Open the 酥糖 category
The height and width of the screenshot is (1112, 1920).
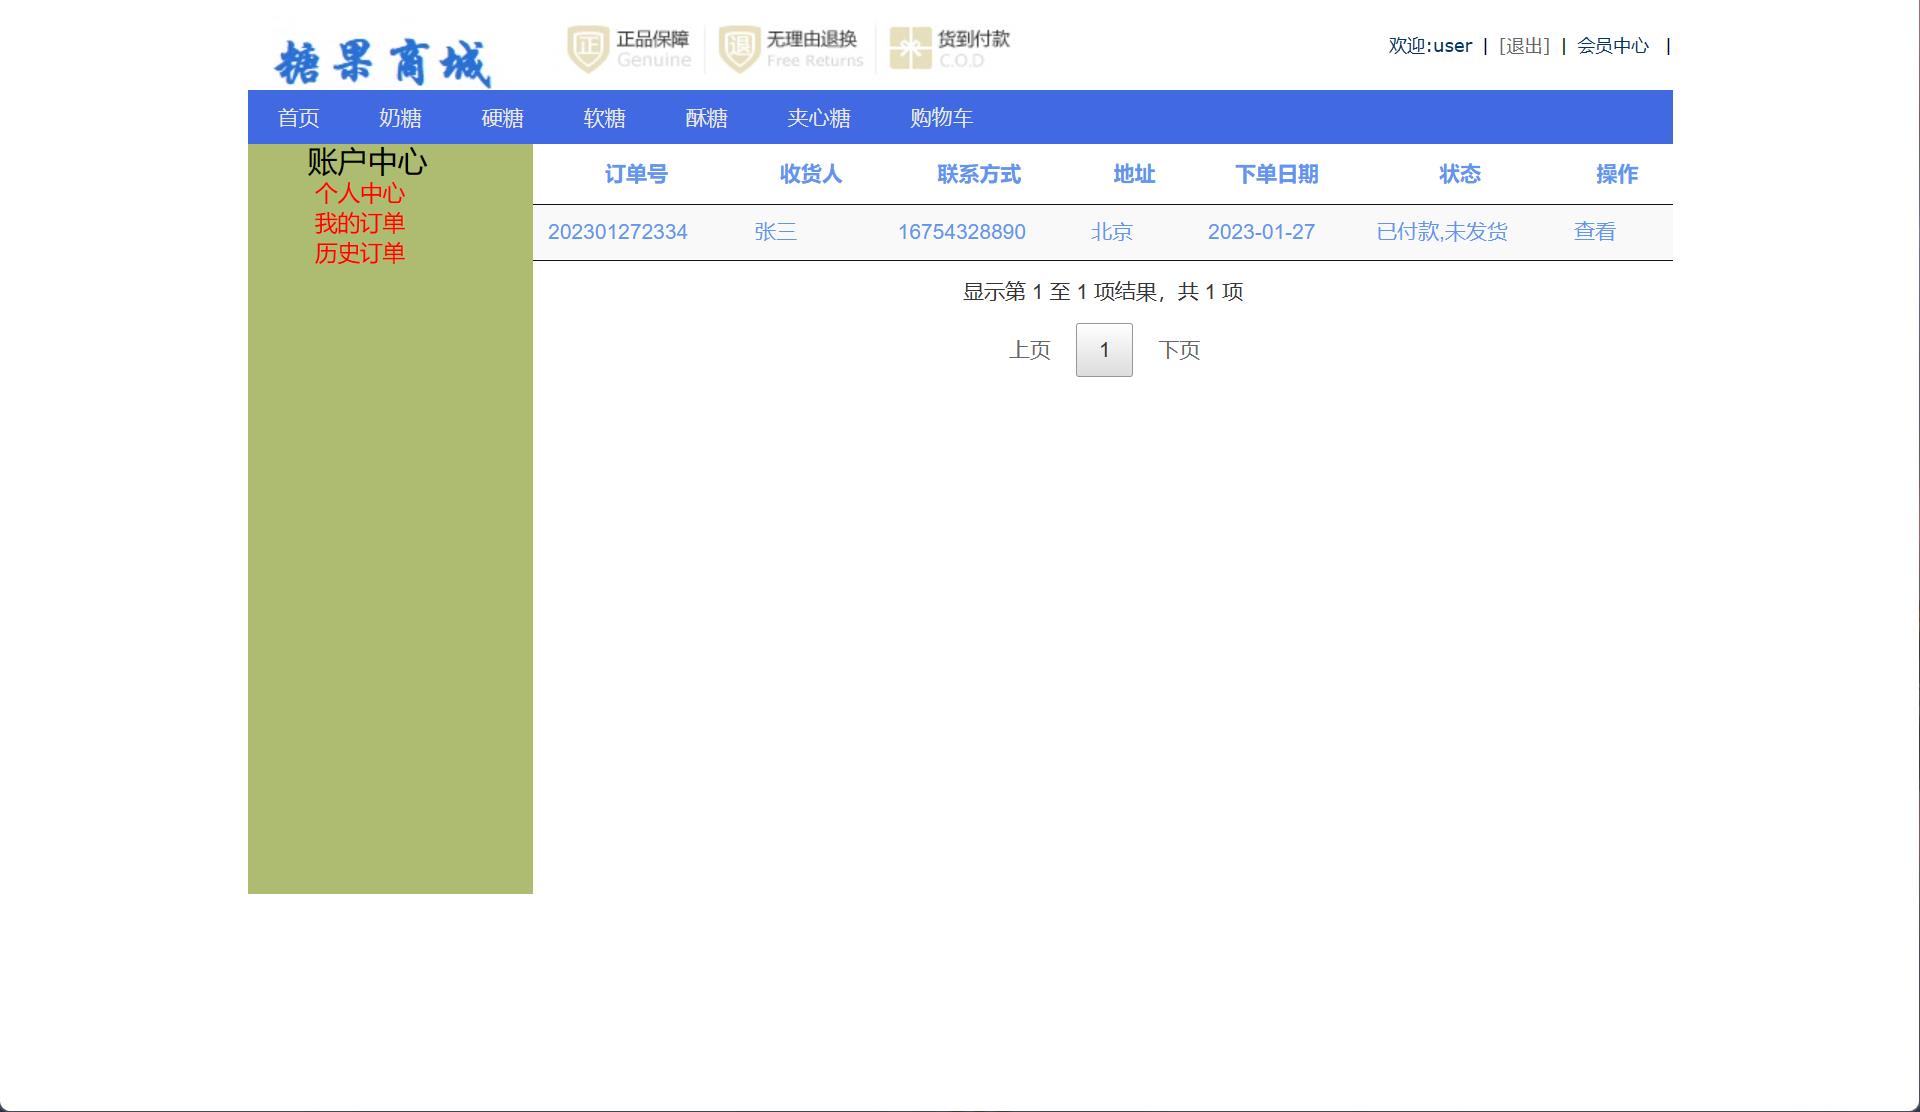[x=707, y=117]
